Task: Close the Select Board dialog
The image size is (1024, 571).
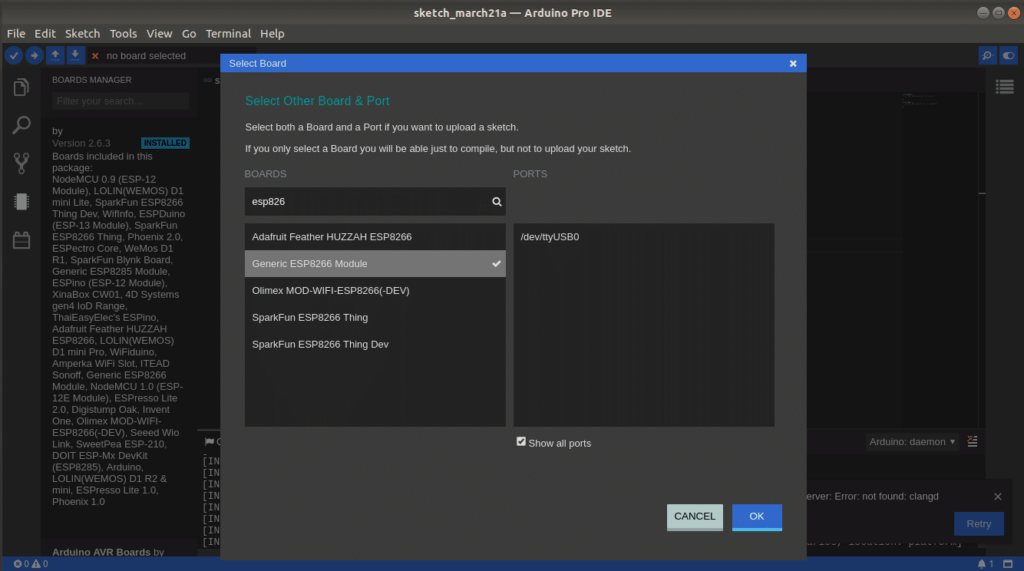Action: [793, 63]
